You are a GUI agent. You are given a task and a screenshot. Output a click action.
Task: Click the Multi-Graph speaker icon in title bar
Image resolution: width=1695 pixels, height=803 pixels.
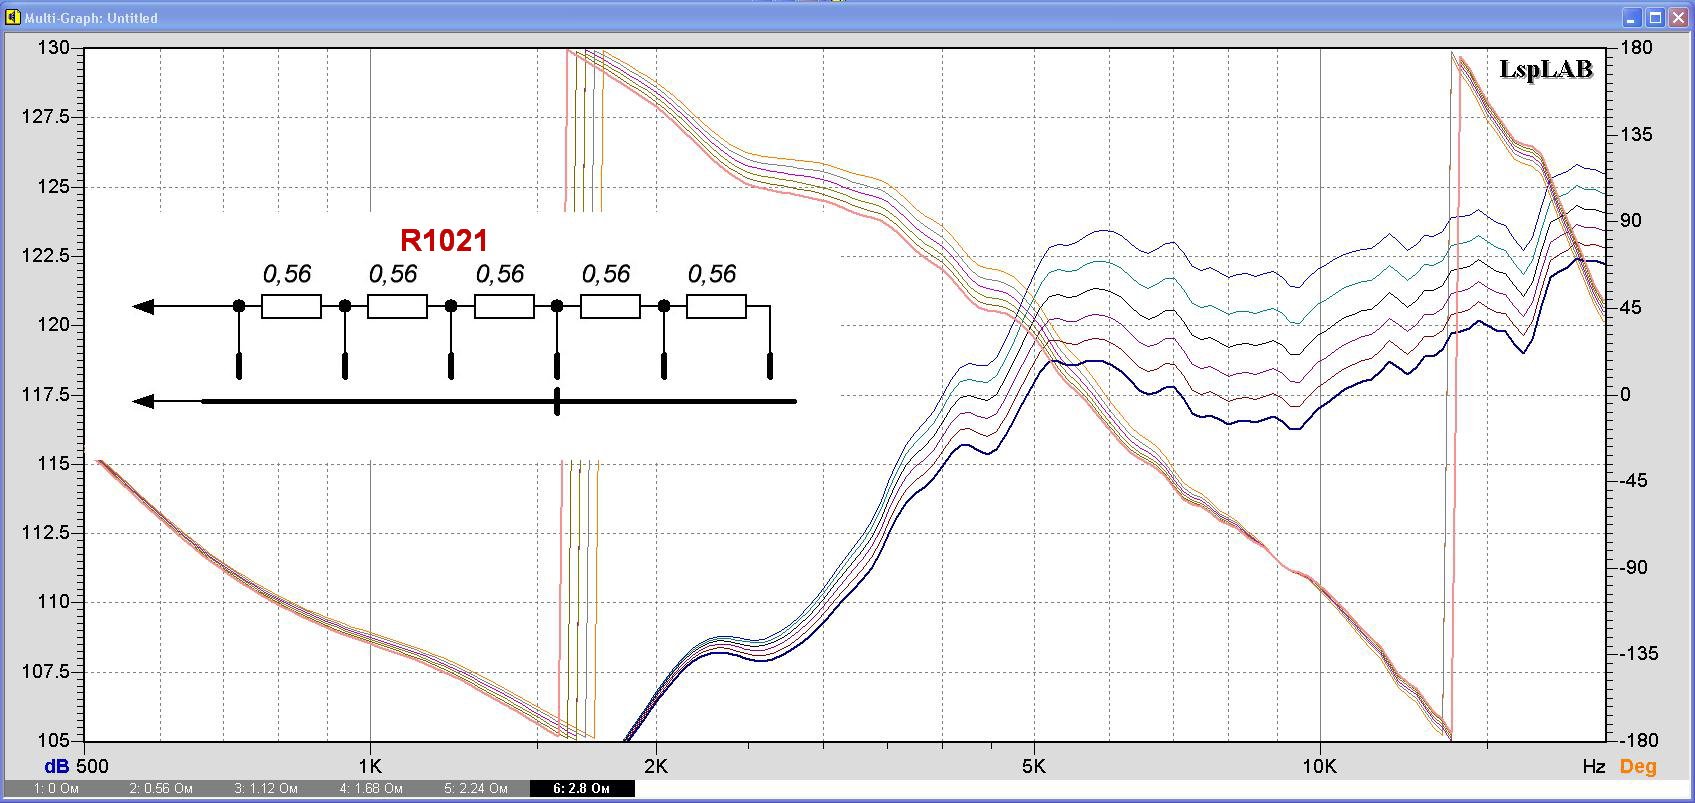[13, 17]
